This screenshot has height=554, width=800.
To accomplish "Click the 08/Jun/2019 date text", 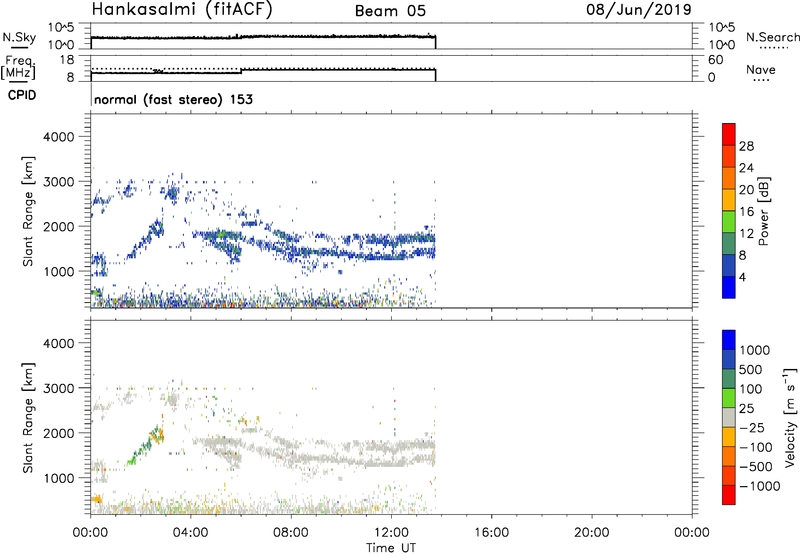I will (638, 9).
